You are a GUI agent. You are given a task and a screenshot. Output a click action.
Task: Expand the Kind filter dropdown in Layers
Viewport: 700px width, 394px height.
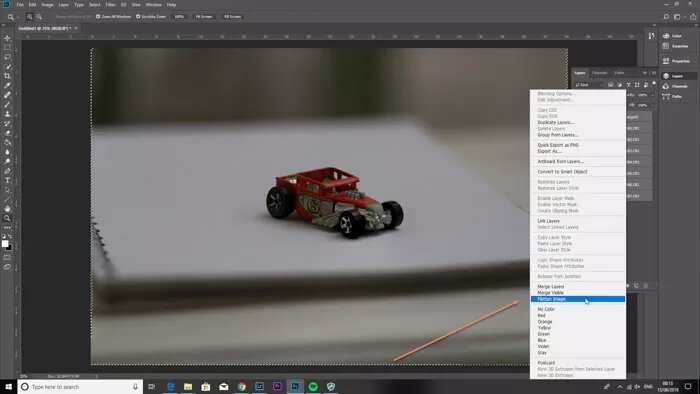coord(589,85)
